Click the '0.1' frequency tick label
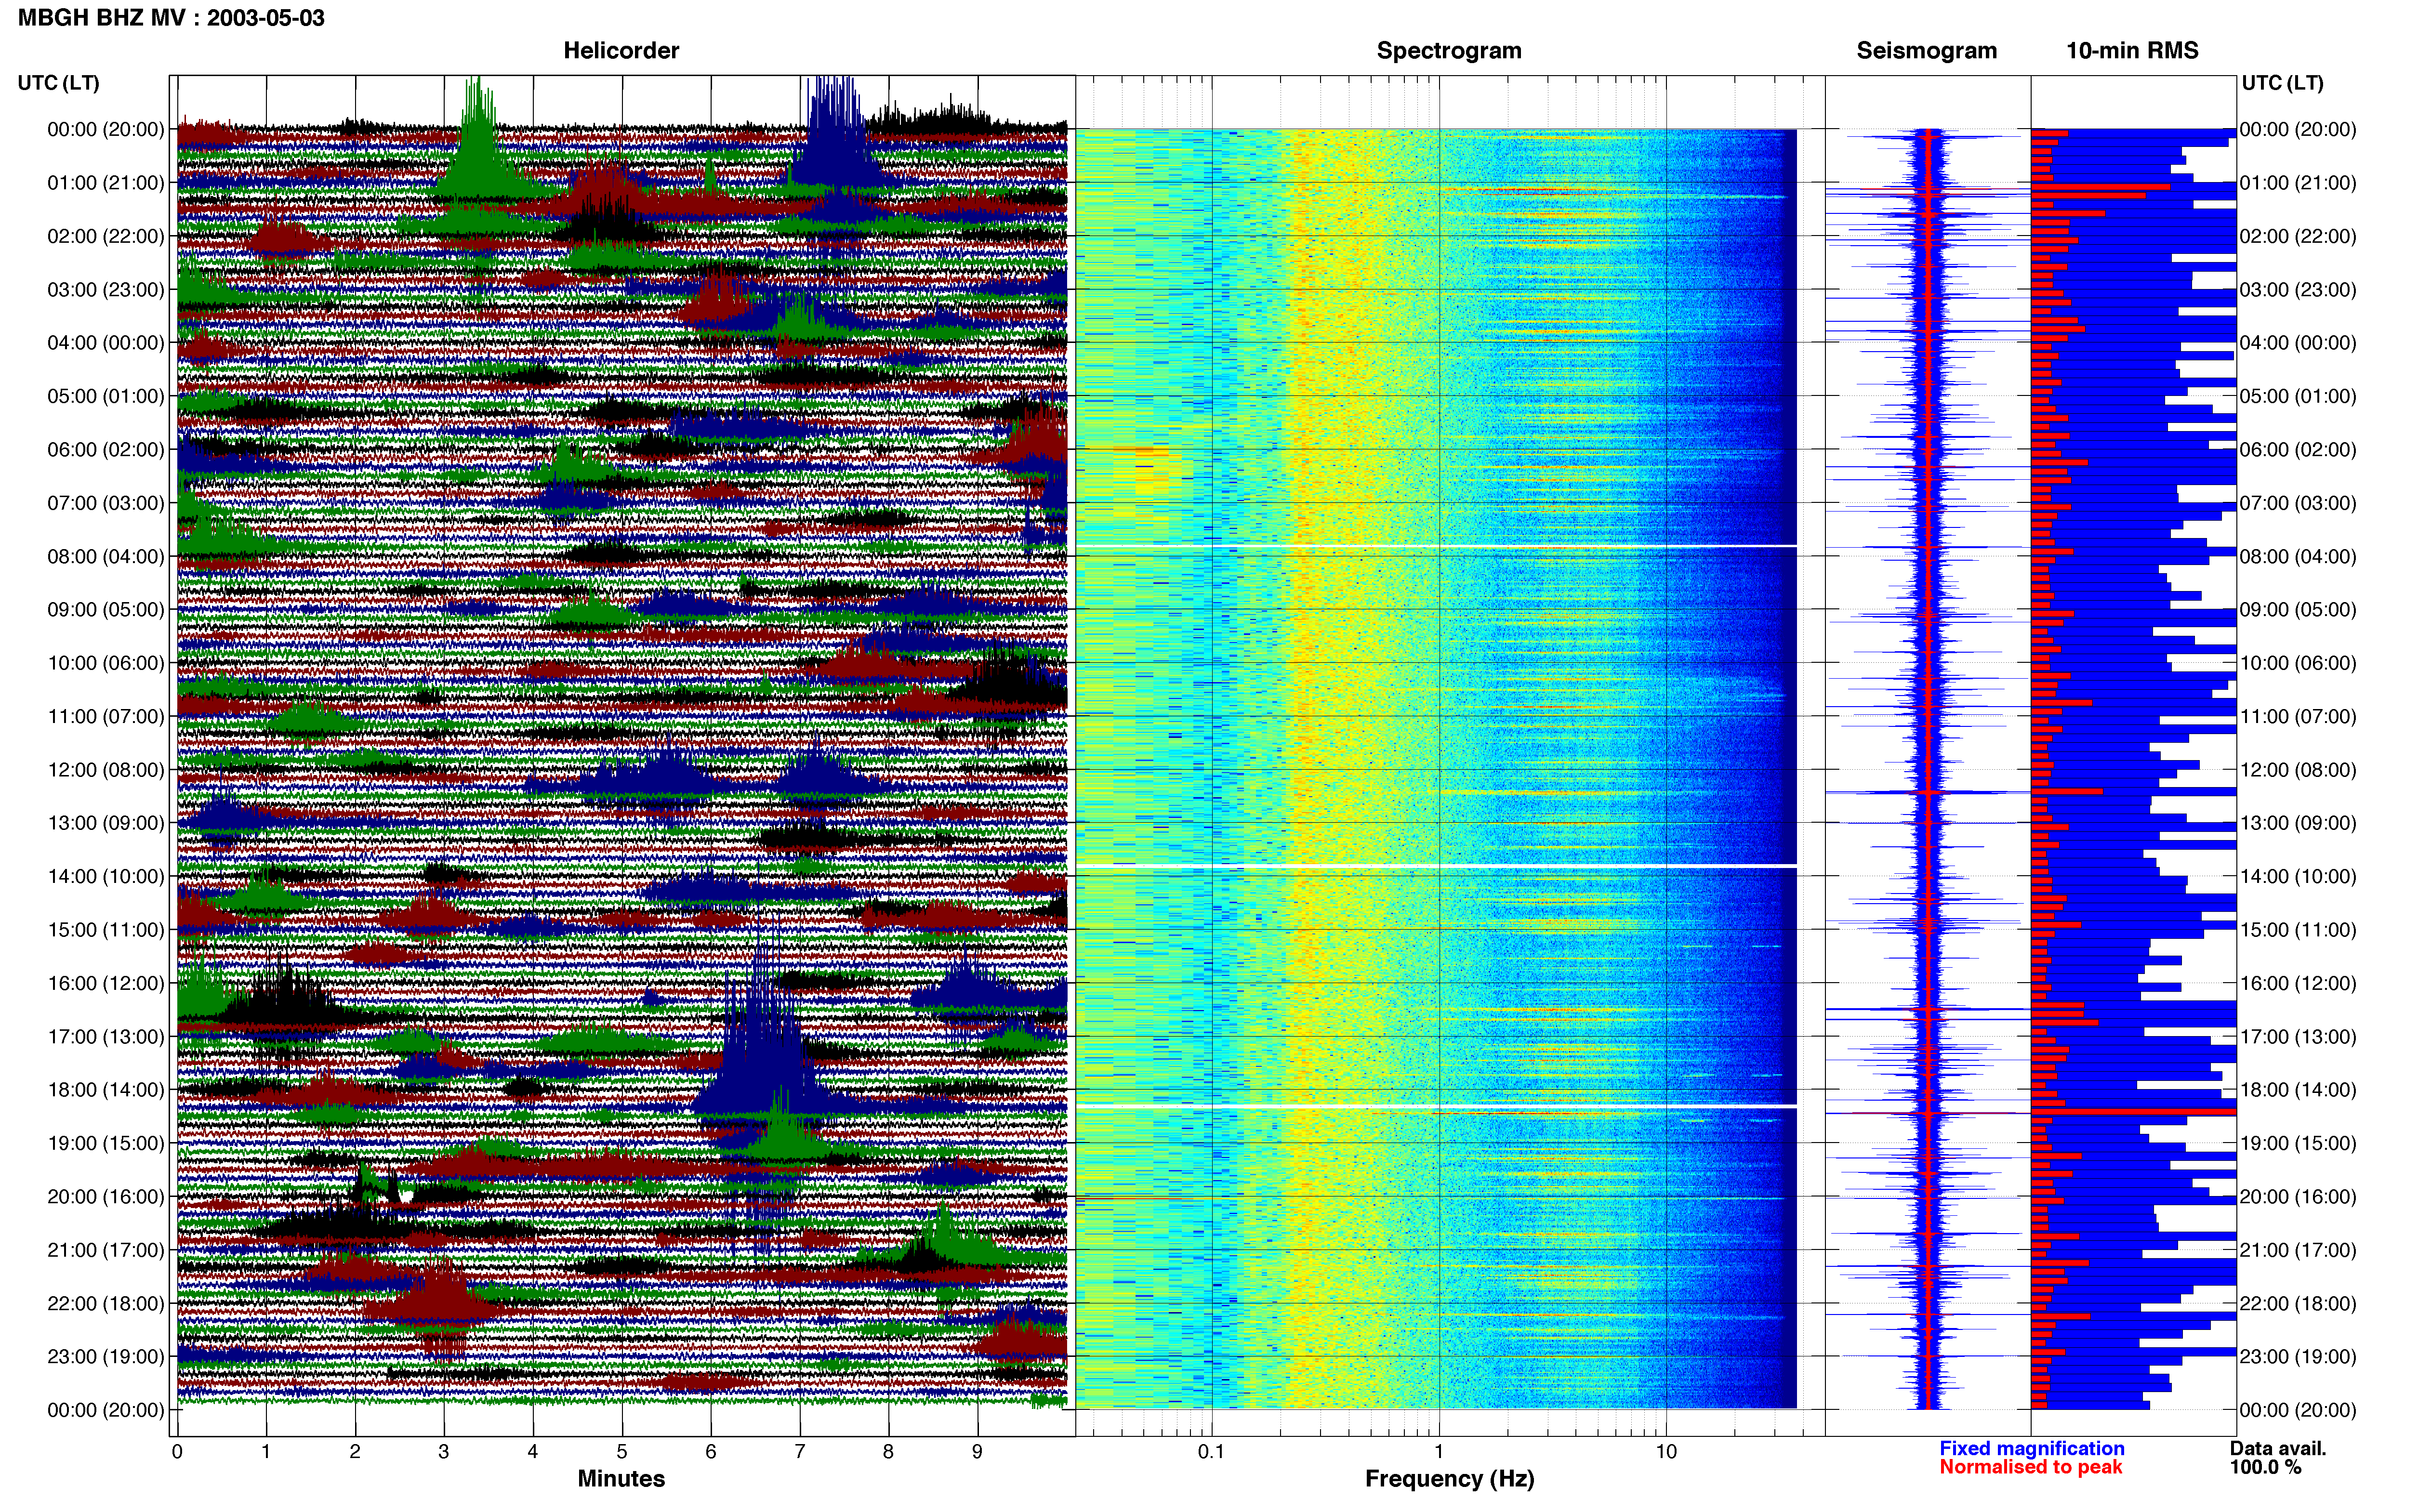2418x1512 pixels. [1211, 1452]
